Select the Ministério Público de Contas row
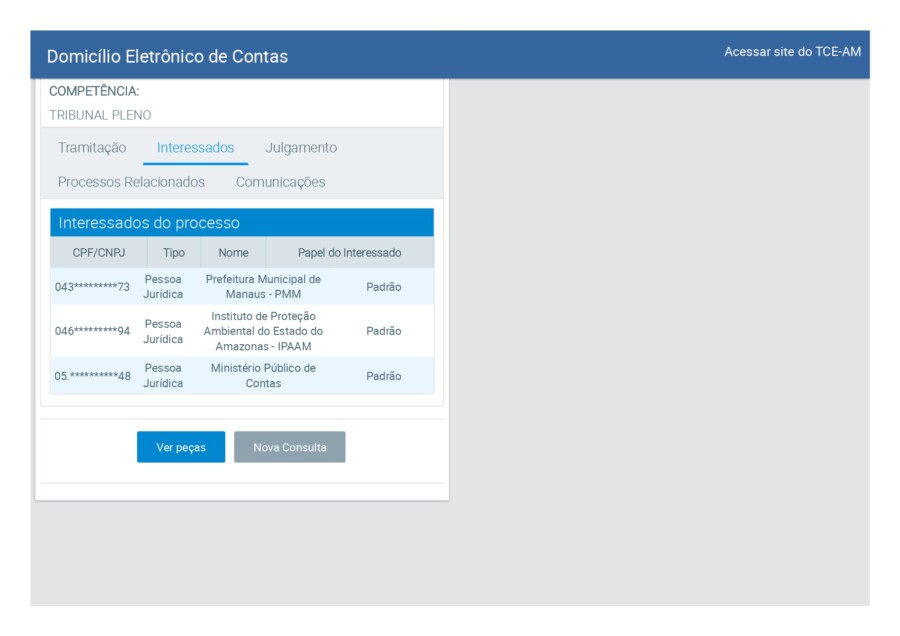 coord(263,376)
